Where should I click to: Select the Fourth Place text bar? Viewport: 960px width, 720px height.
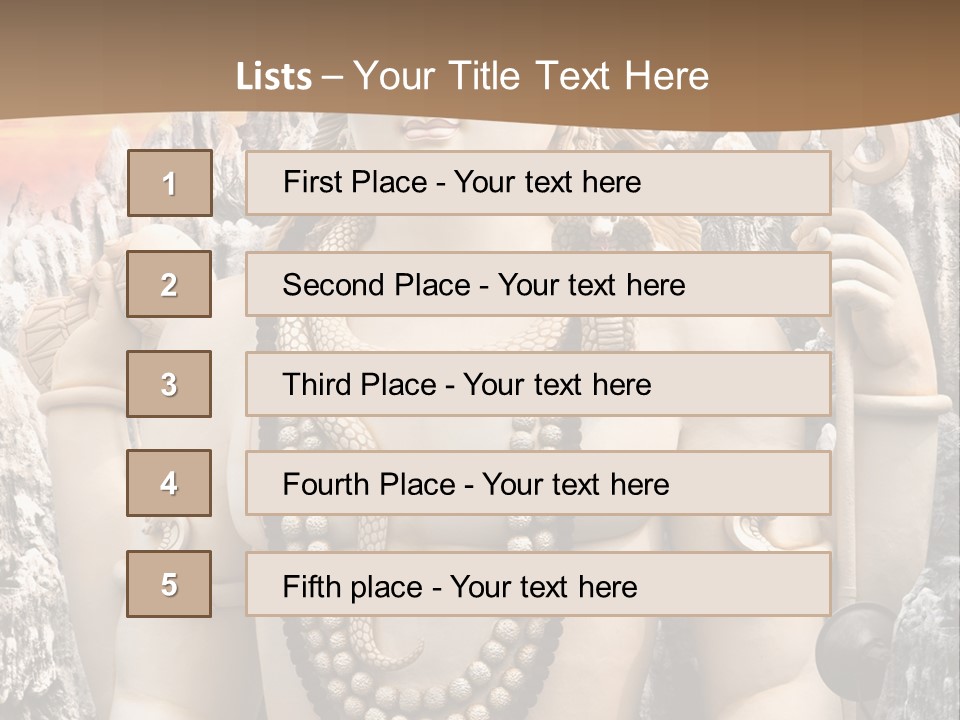[x=538, y=483]
